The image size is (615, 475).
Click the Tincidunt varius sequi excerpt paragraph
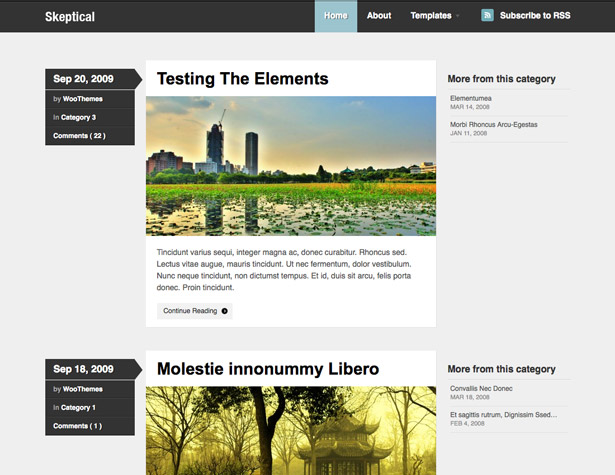coord(284,270)
